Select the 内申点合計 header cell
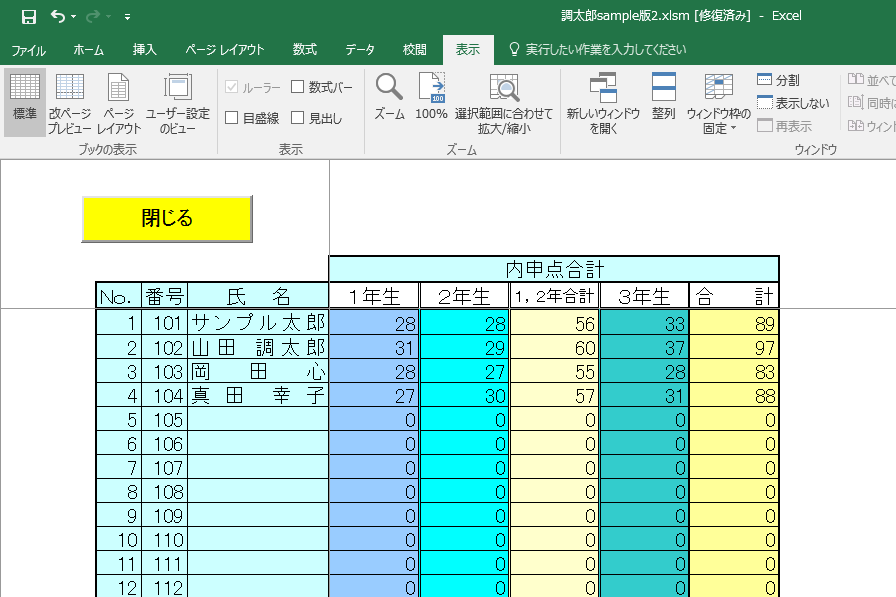 pyautogui.click(x=554, y=269)
